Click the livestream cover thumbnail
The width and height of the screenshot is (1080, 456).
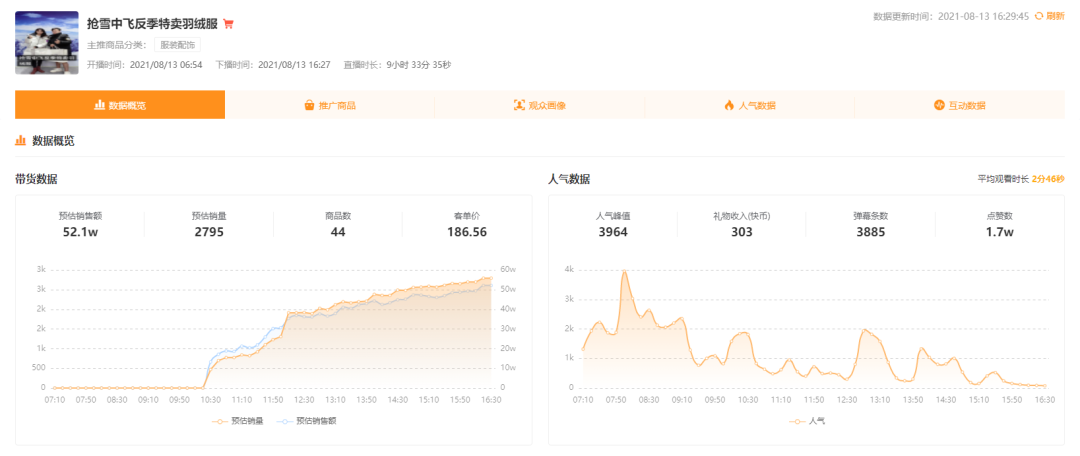(x=47, y=42)
